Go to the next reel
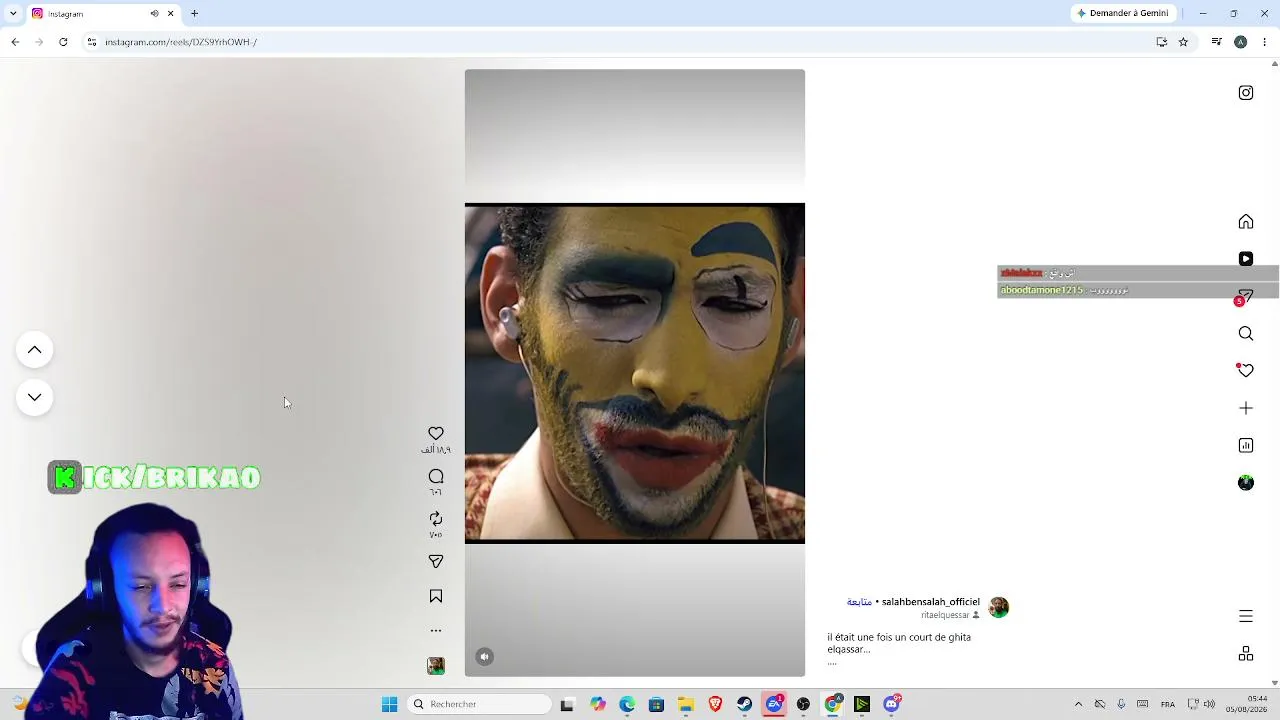1280x720 pixels. point(34,398)
